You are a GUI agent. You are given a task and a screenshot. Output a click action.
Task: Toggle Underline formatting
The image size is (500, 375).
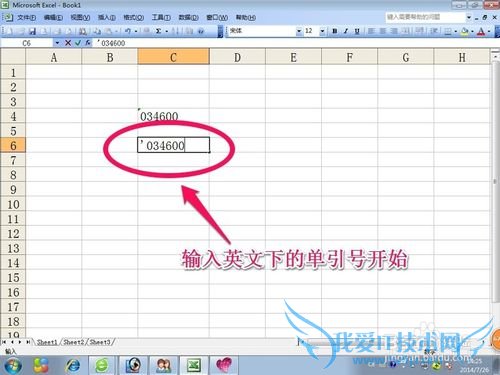(x=357, y=31)
